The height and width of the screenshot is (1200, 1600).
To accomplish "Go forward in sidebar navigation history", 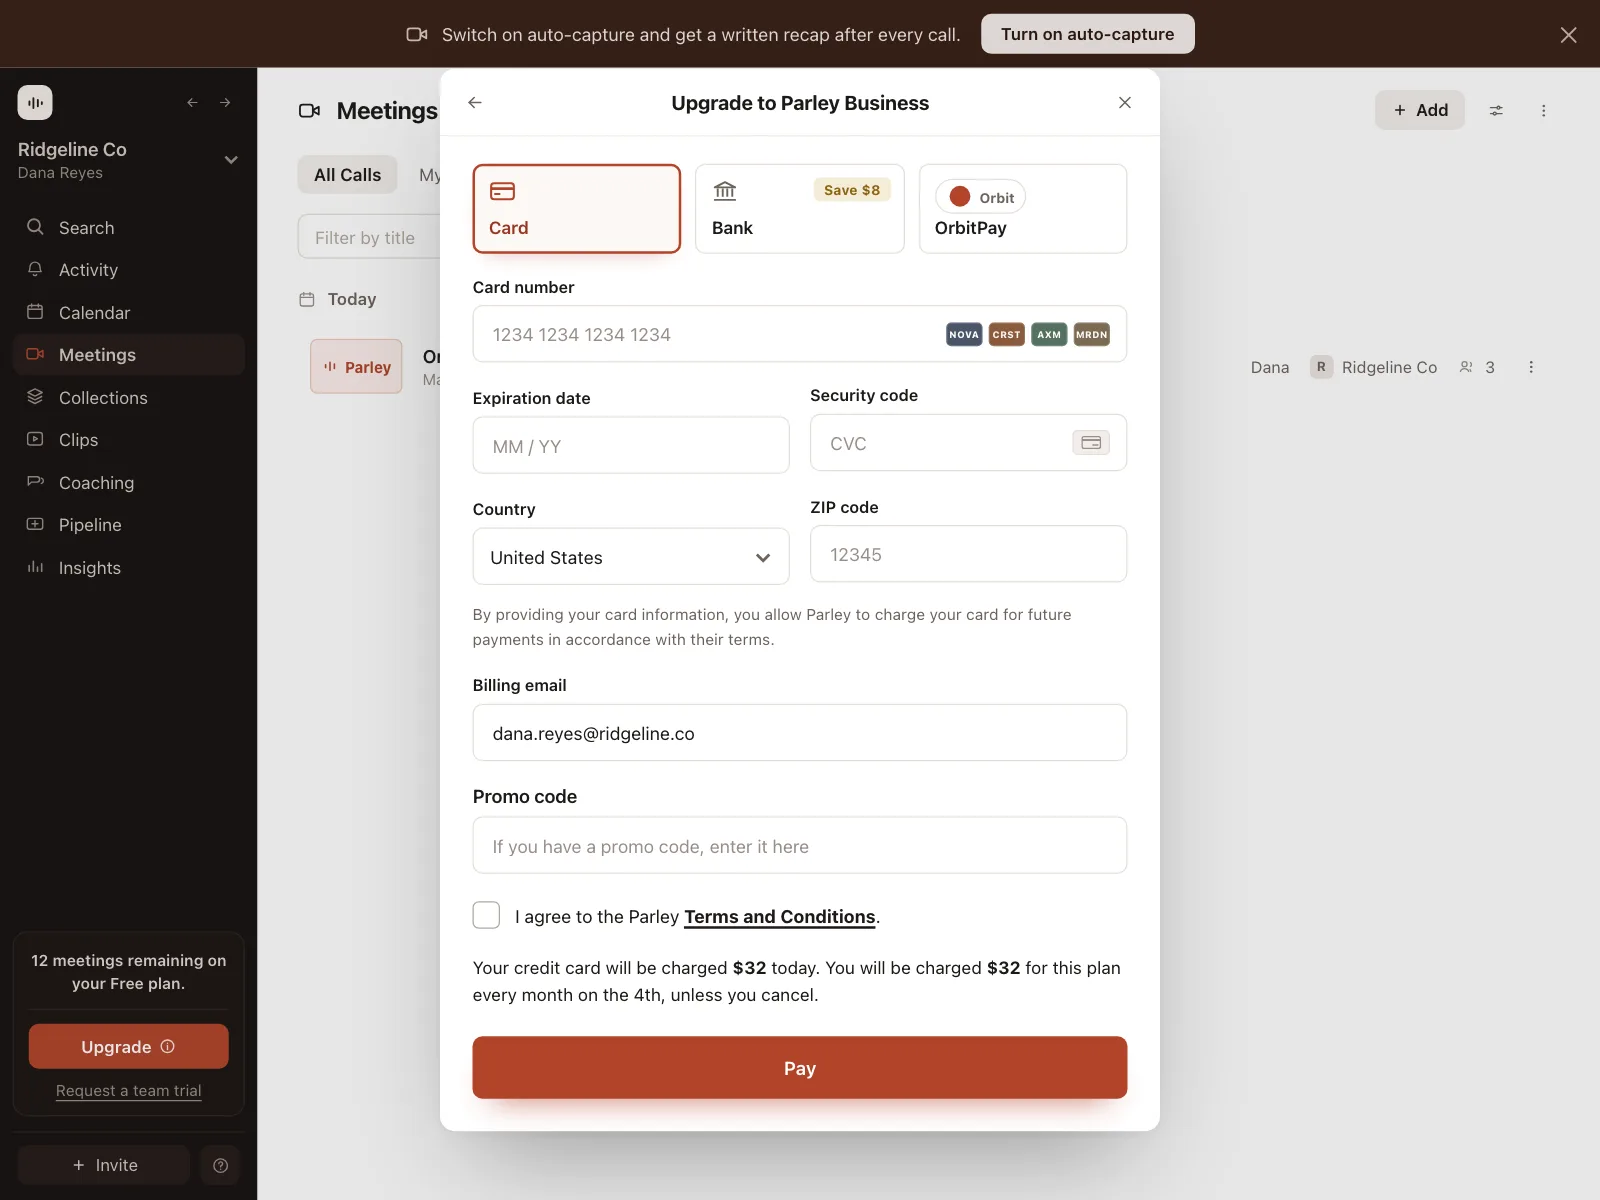I will pos(225,102).
